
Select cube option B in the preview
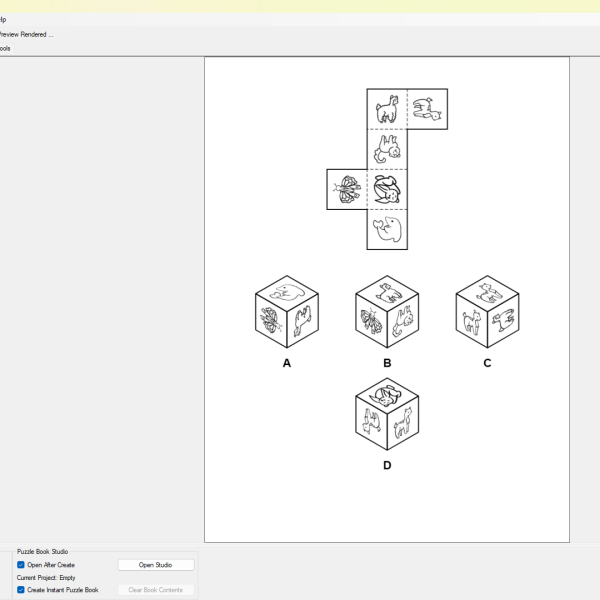tap(387, 311)
